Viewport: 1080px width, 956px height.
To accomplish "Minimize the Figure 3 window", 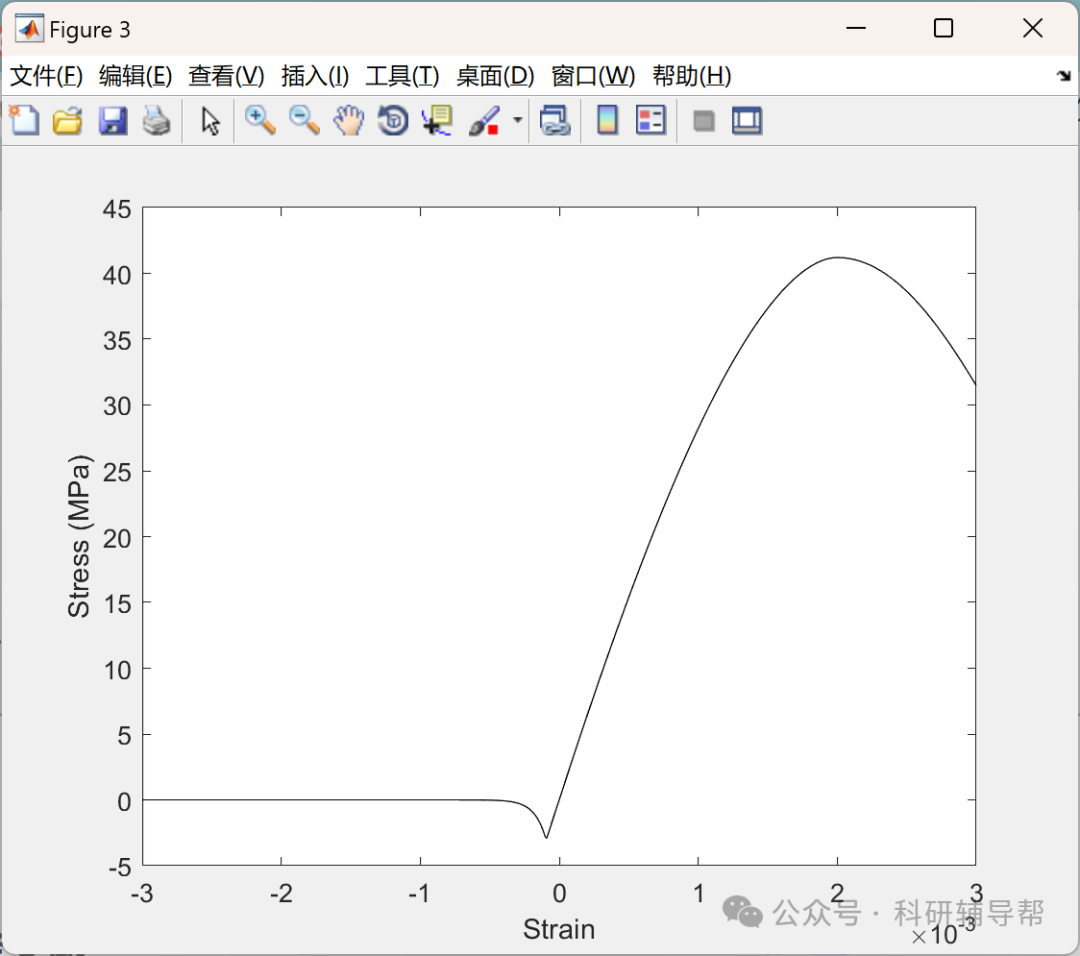I will coord(856,28).
